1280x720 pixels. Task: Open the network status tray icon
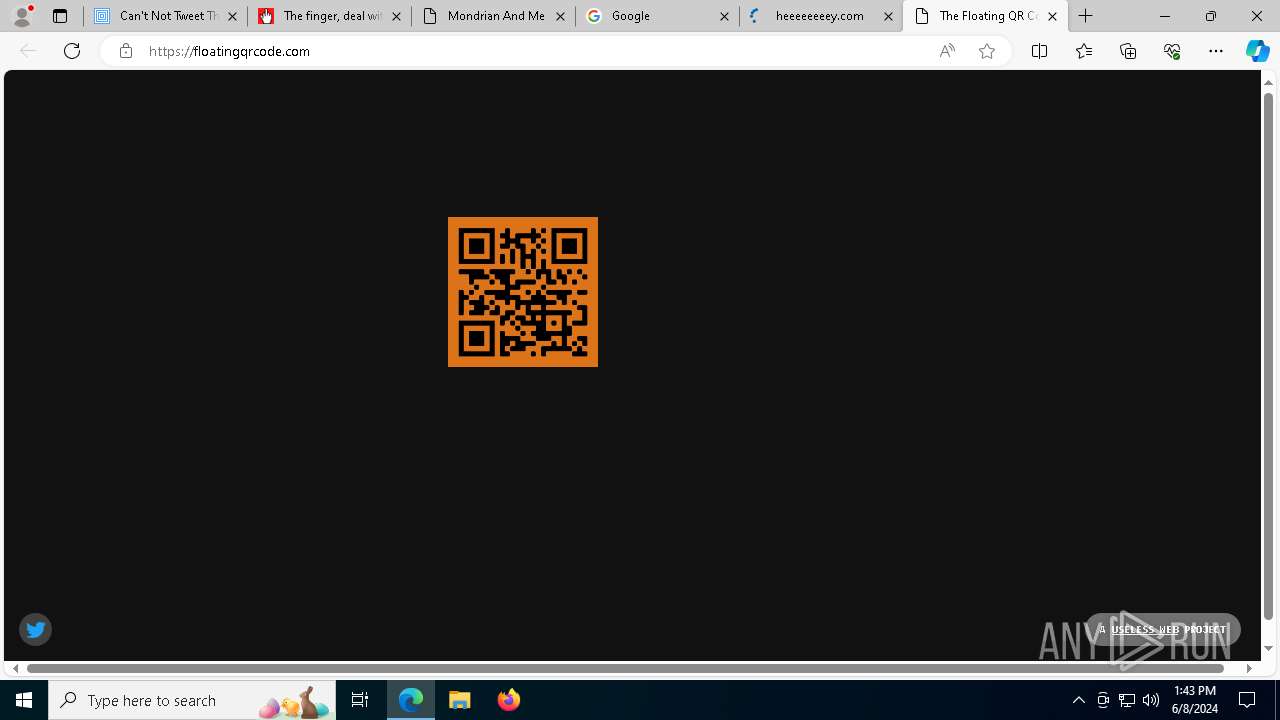pyautogui.click(x=1127, y=700)
